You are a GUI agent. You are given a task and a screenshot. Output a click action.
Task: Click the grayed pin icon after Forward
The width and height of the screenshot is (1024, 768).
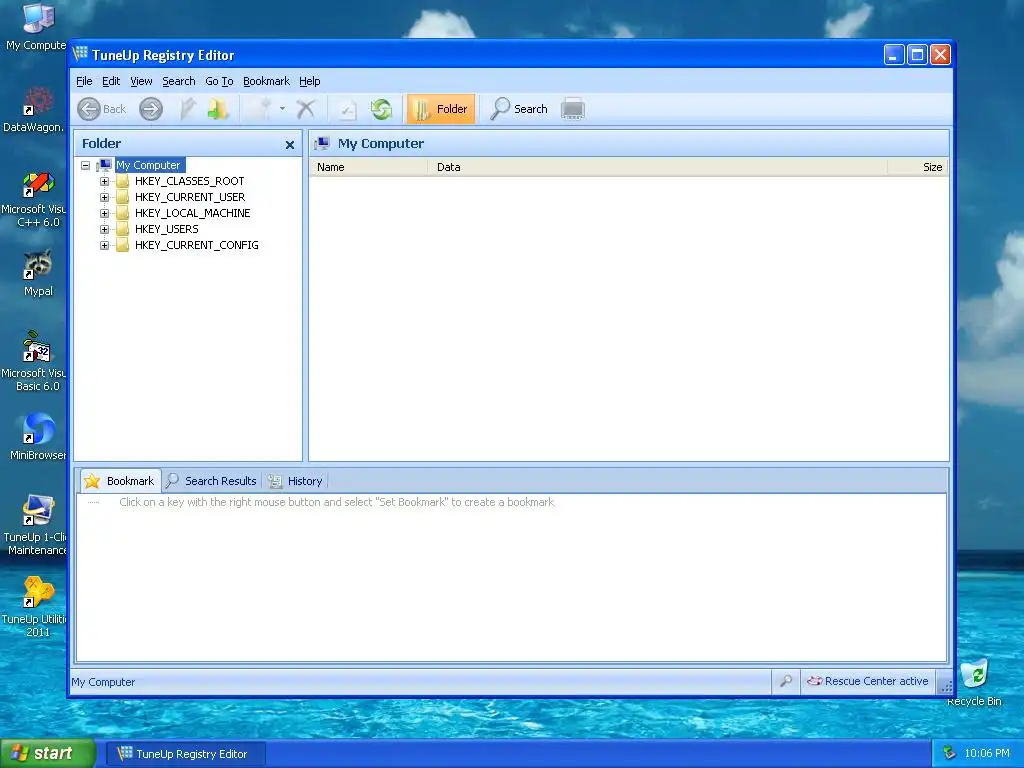pyautogui.click(x=188, y=109)
